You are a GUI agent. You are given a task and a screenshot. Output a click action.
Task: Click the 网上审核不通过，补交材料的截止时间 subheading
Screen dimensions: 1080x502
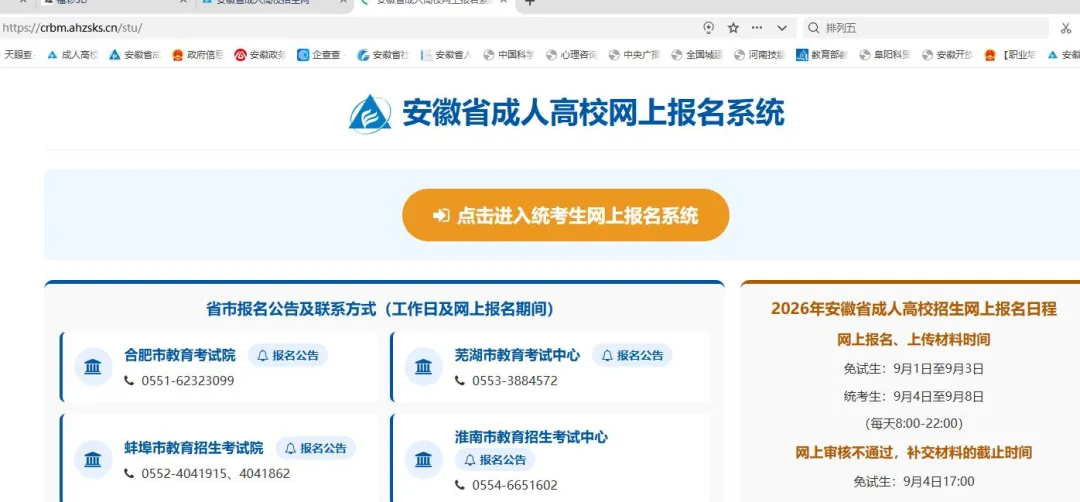(914, 452)
